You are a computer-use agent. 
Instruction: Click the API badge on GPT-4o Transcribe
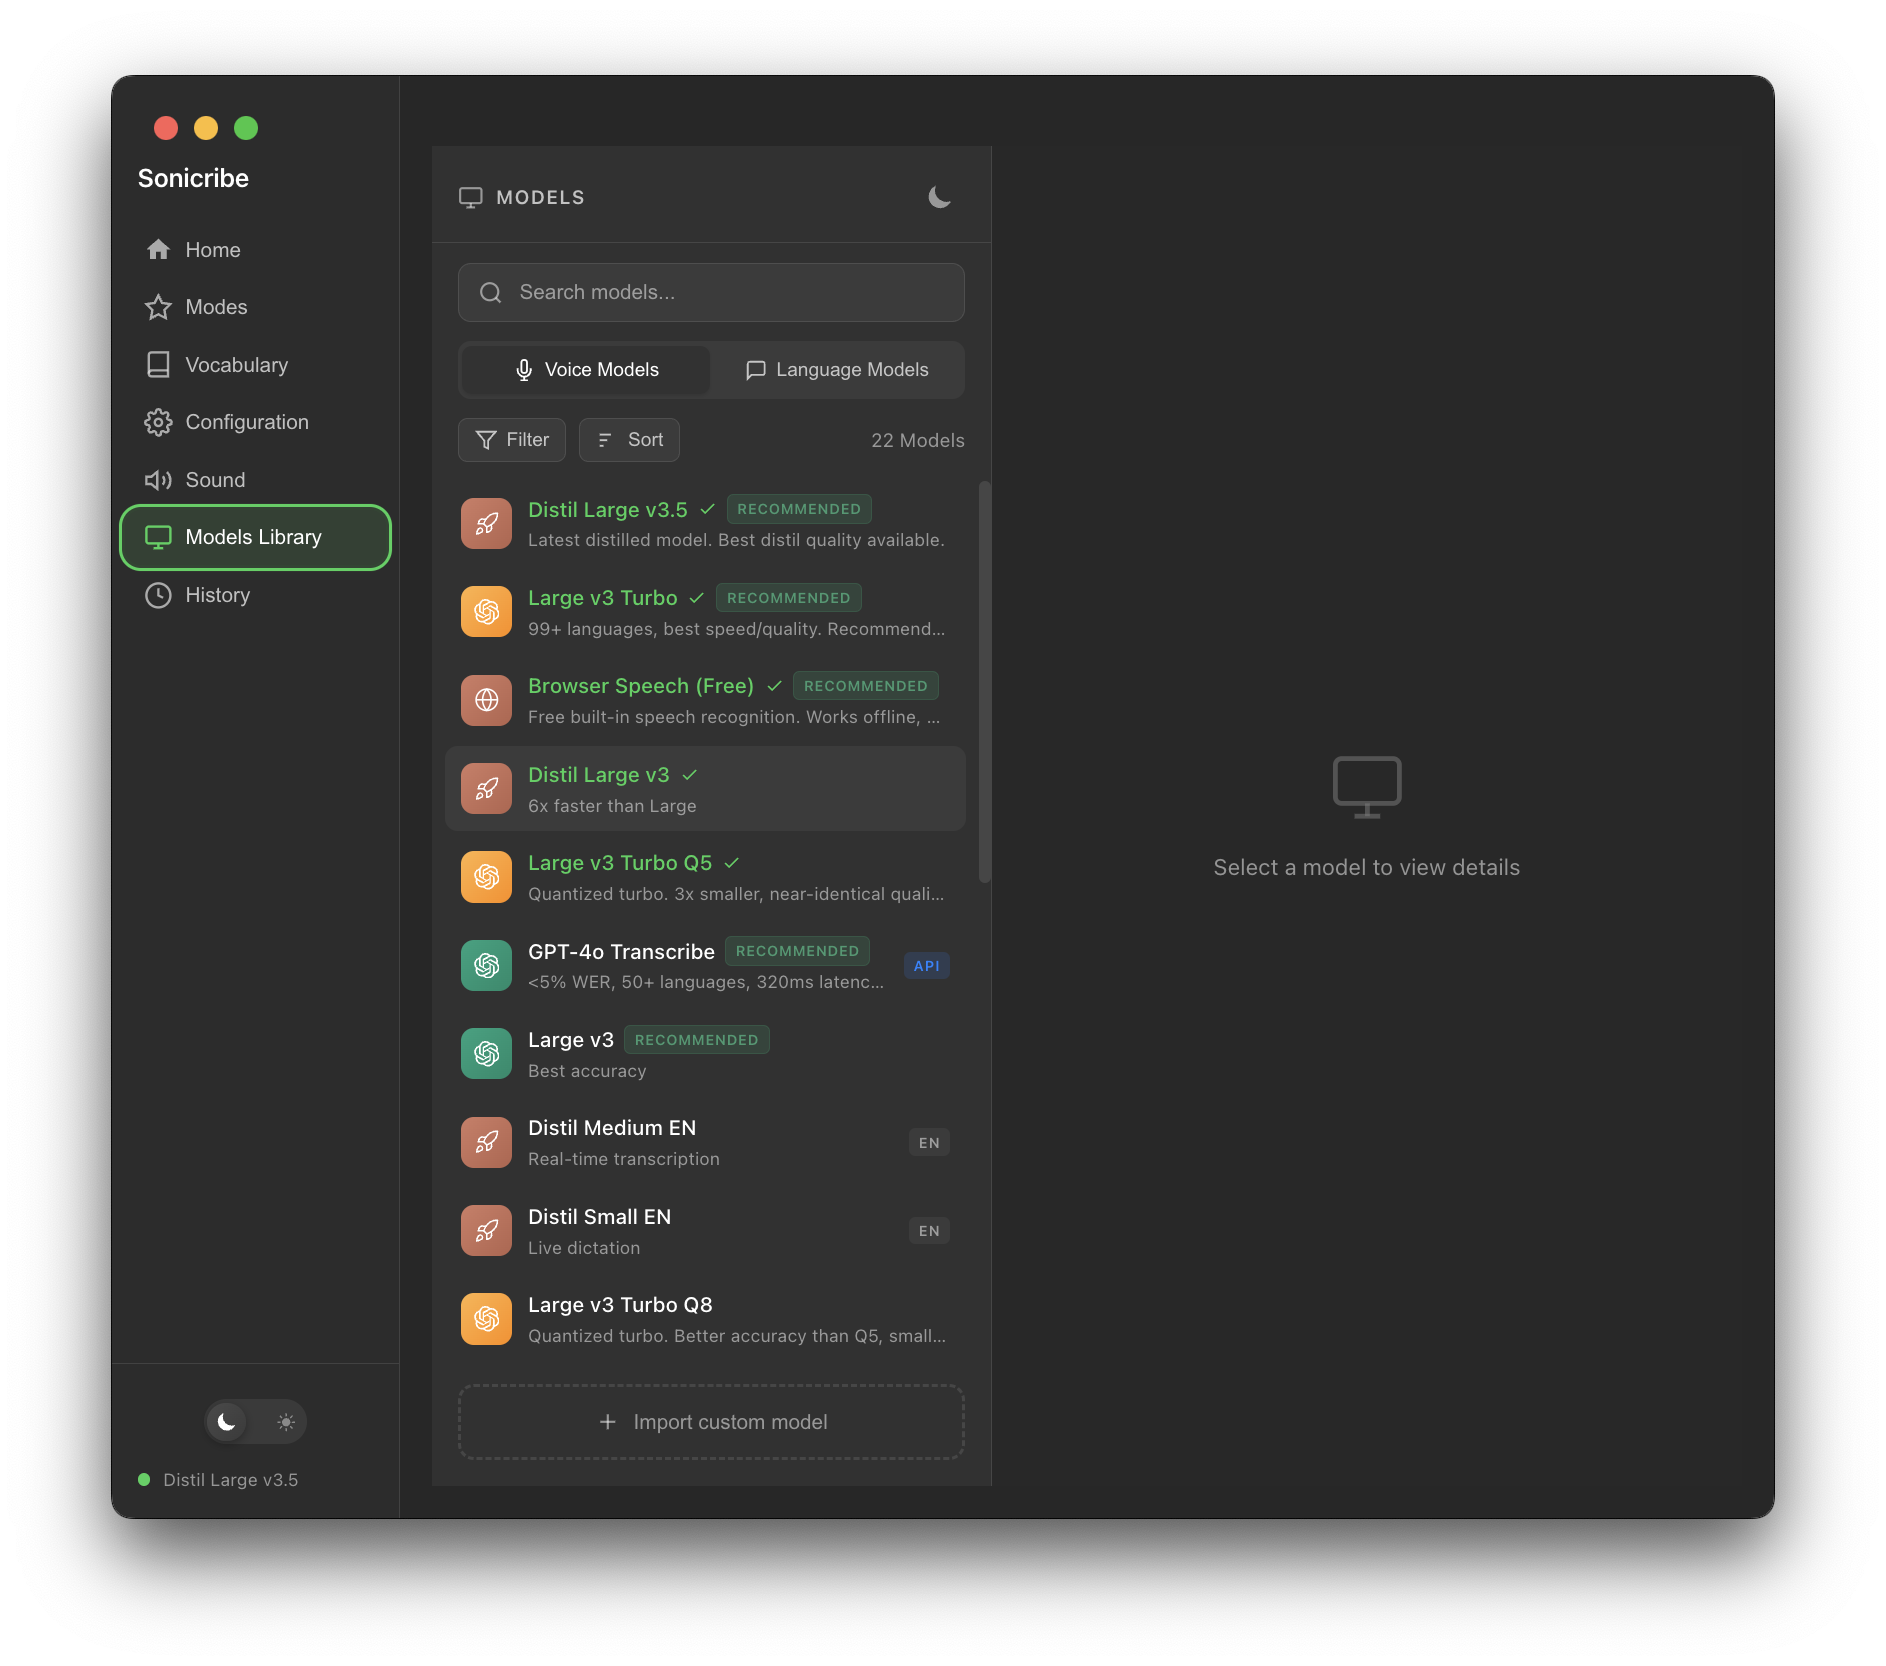coord(927,966)
